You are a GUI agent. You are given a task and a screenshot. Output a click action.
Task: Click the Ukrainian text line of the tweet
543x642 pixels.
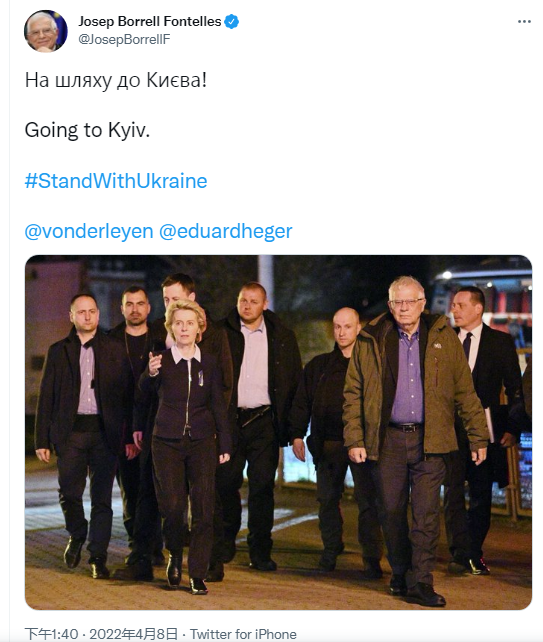pyautogui.click(x=116, y=80)
